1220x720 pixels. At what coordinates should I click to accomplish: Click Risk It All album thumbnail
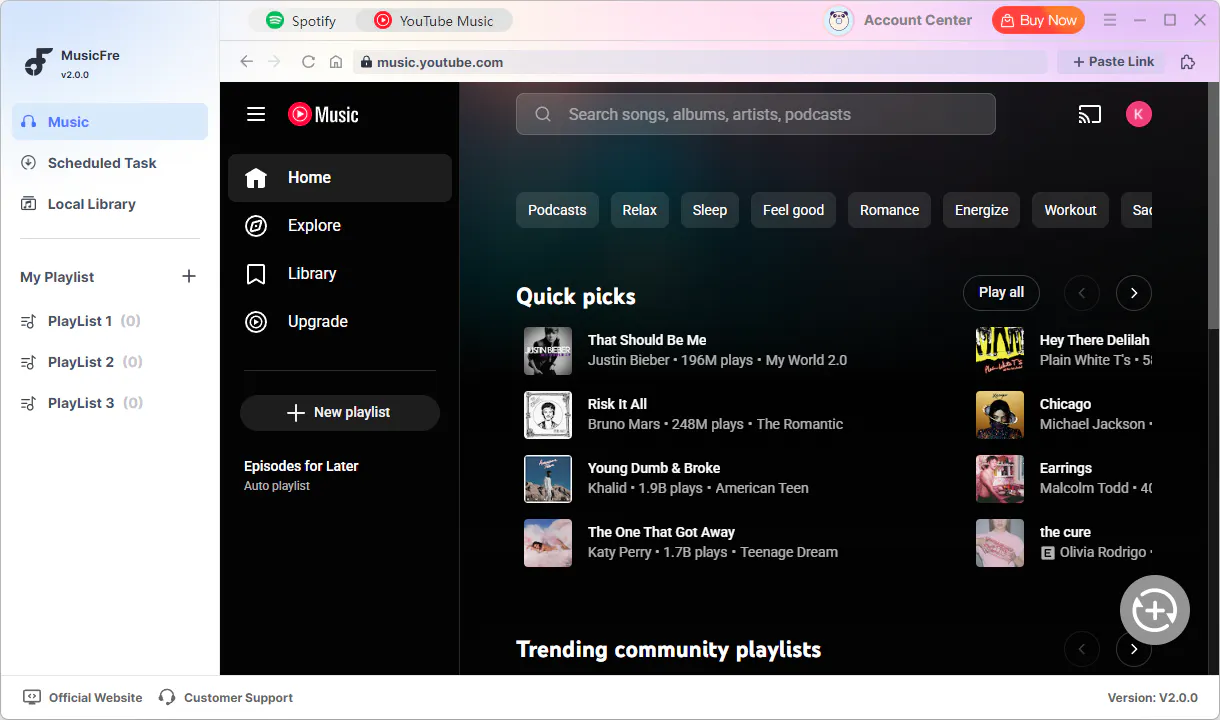548,415
